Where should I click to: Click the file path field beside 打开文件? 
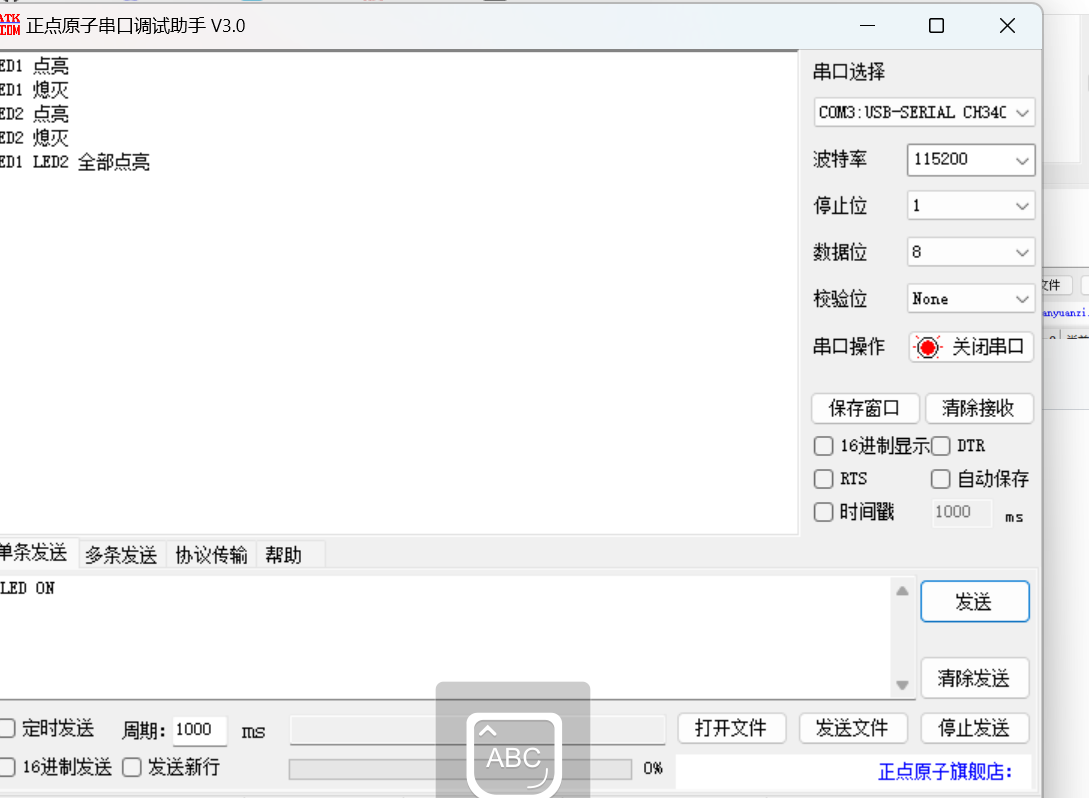[x=478, y=730]
